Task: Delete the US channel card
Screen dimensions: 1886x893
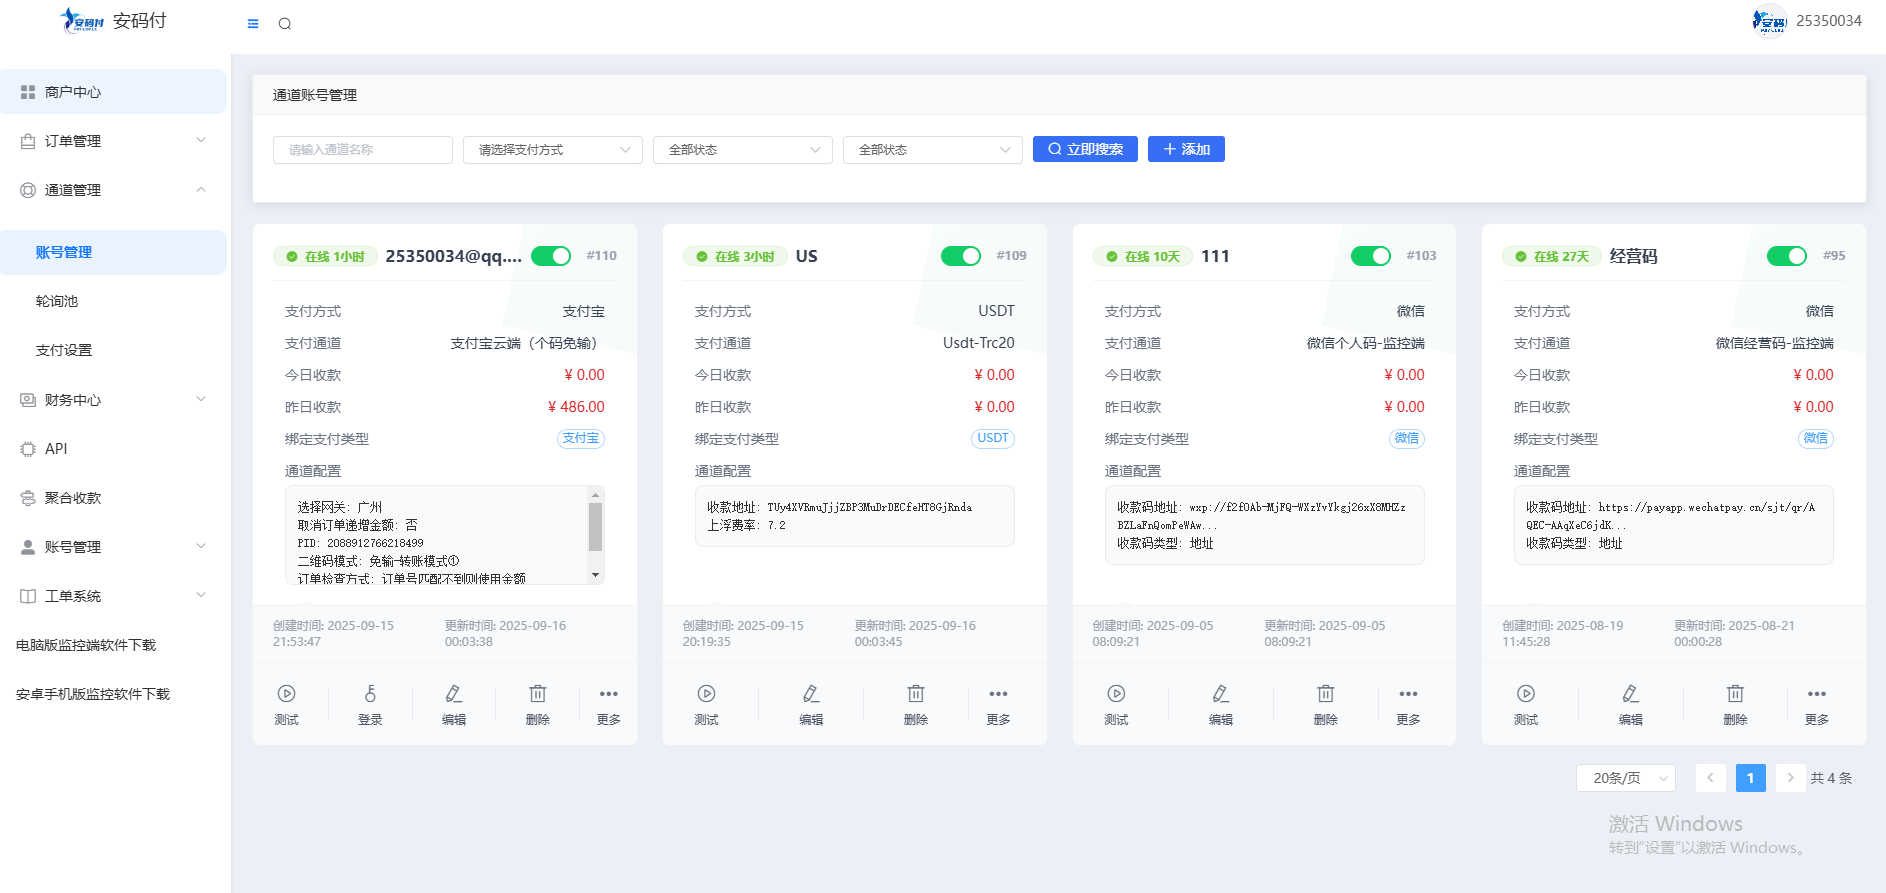Action: (x=916, y=705)
